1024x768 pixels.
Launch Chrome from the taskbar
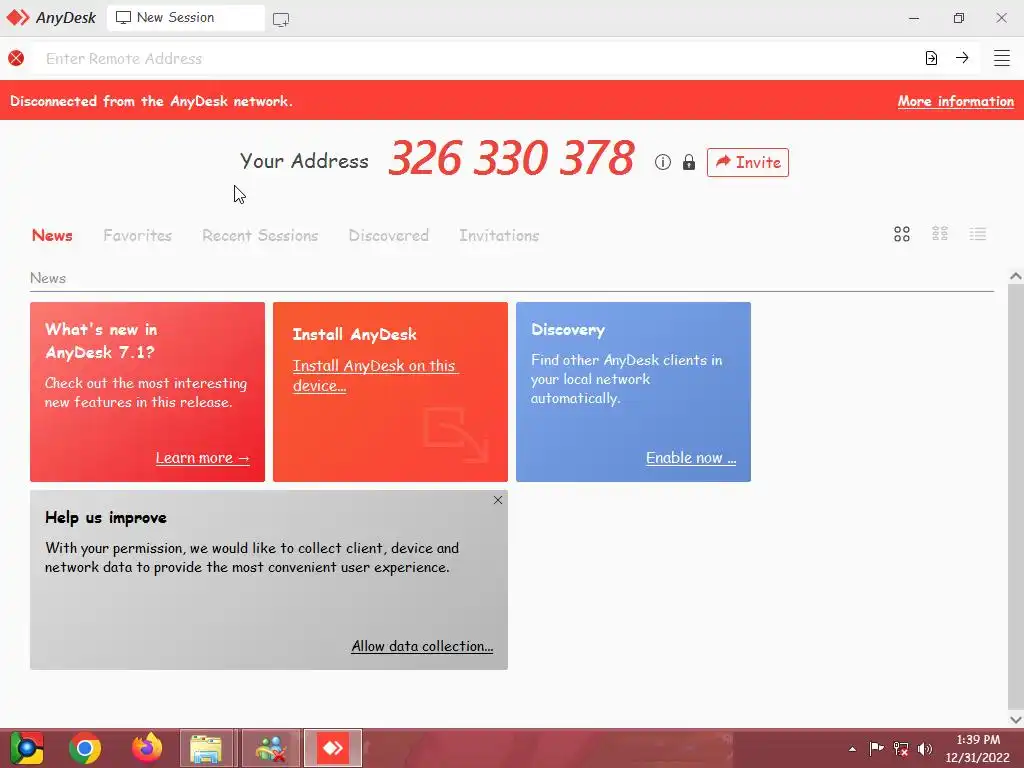[x=85, y=748]
